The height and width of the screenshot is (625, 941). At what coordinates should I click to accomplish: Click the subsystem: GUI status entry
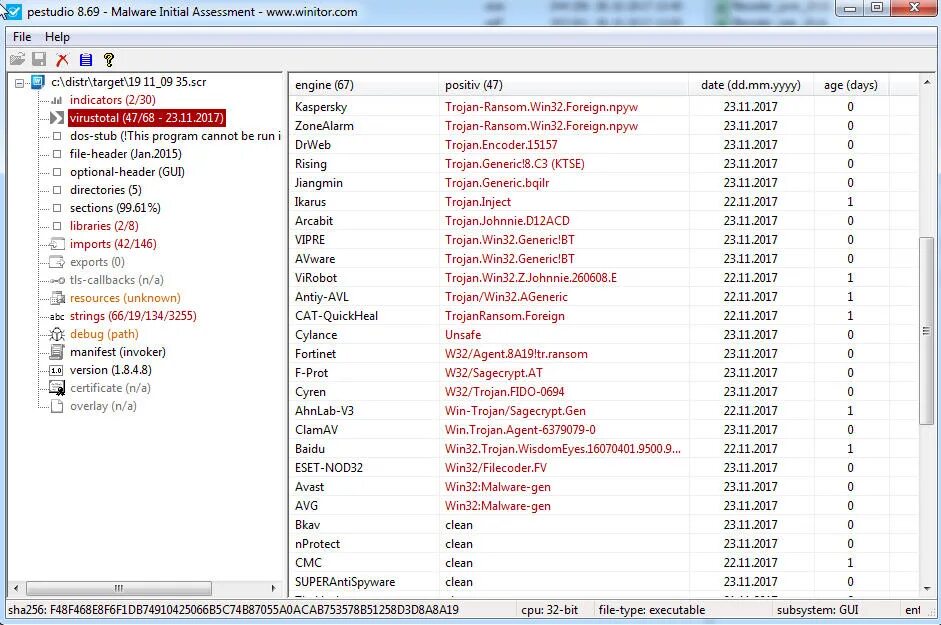click(817, 610)
